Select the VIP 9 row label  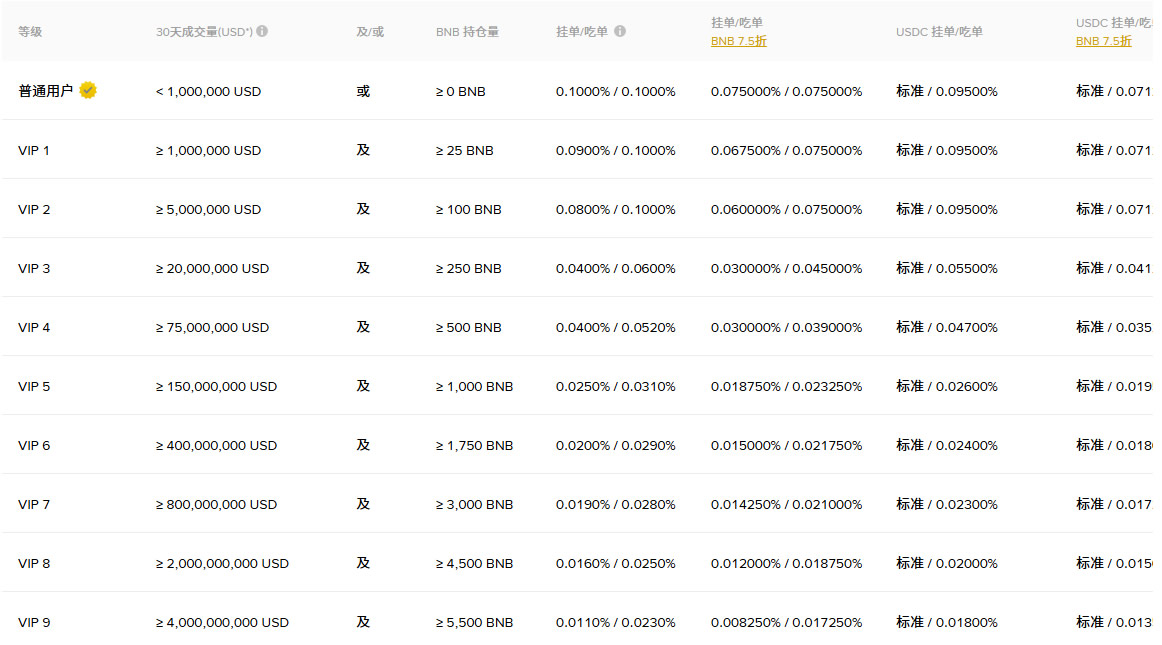[34, 622]
